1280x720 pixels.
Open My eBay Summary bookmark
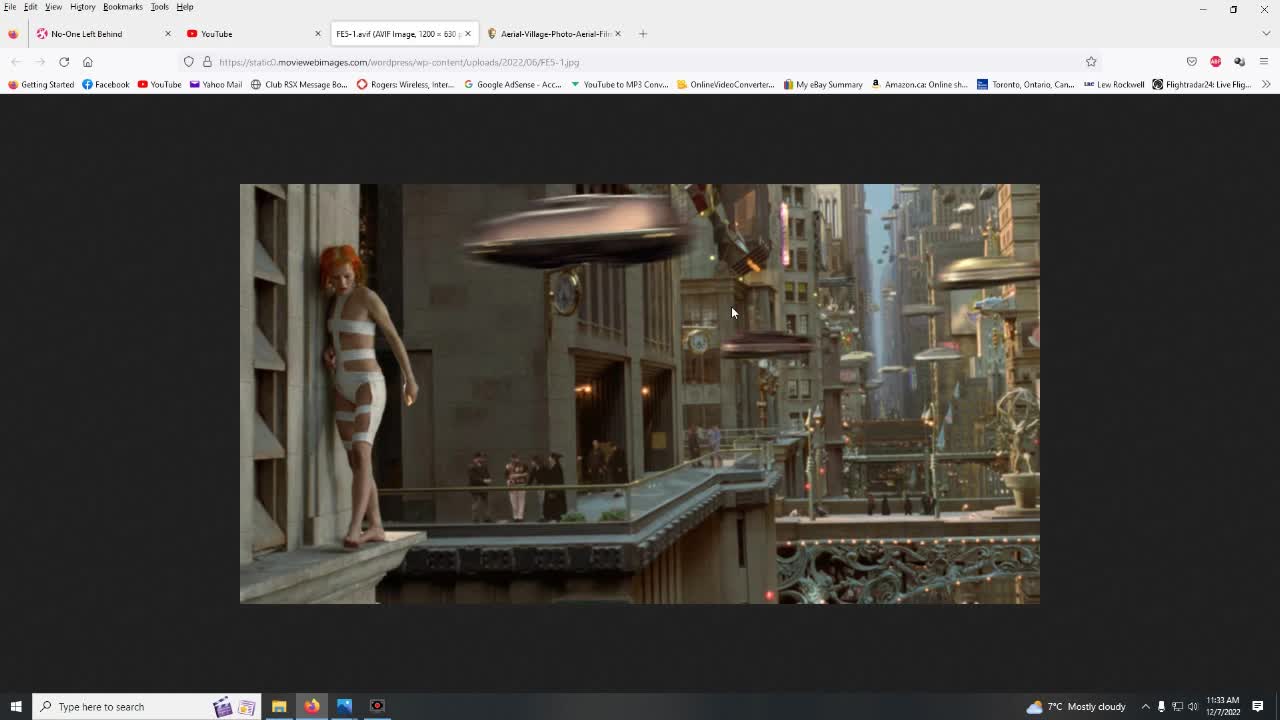pos(823,85)
